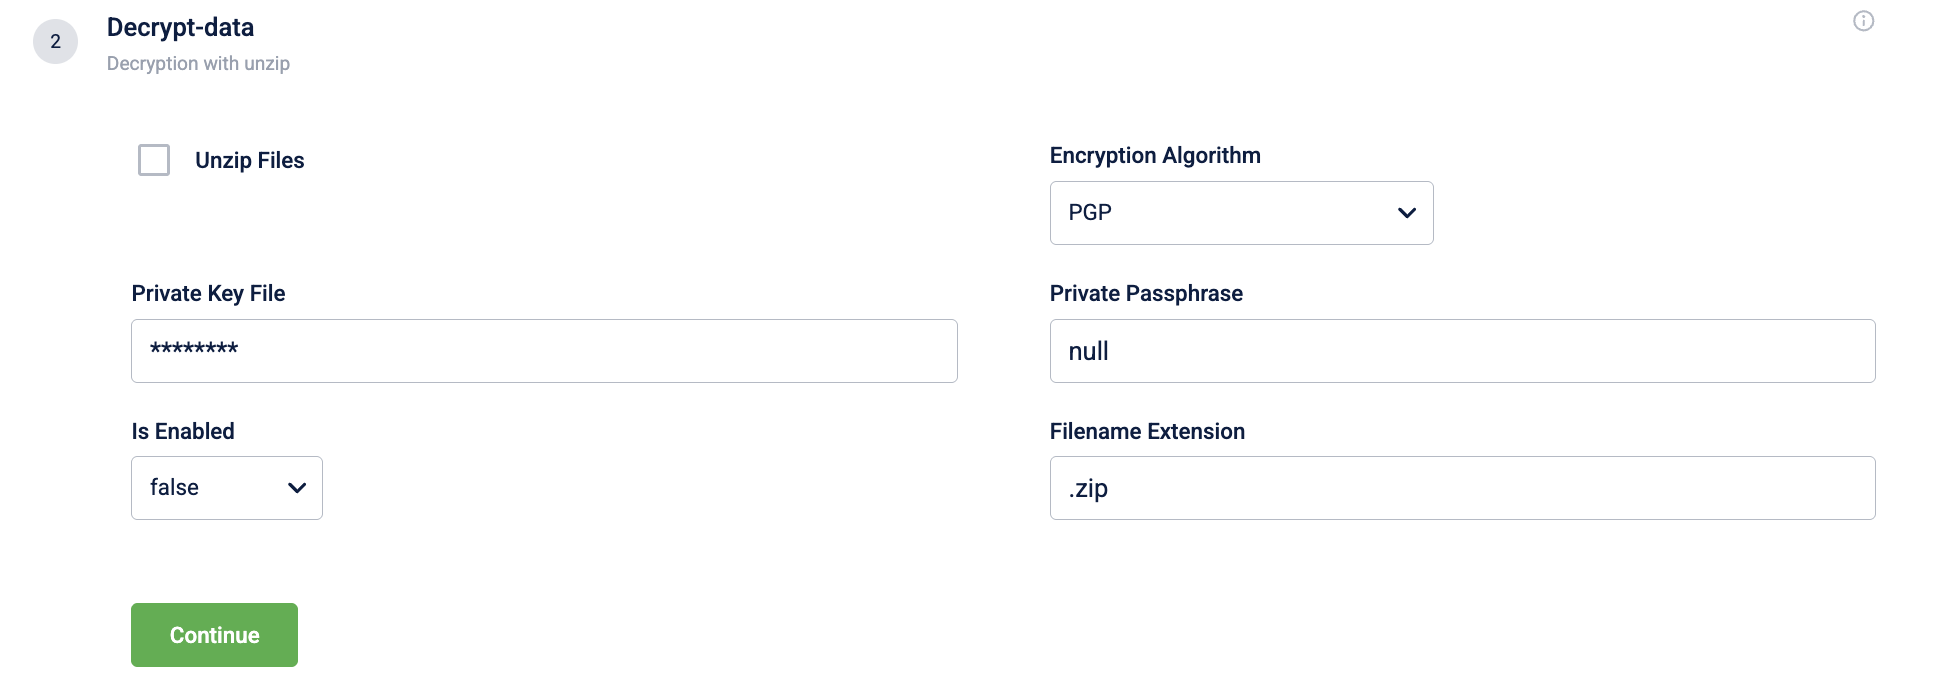Image resolution: width=1940 pixels, height=698 pixels.
Task: Click the Filename Extension label
Action: 1146,431
